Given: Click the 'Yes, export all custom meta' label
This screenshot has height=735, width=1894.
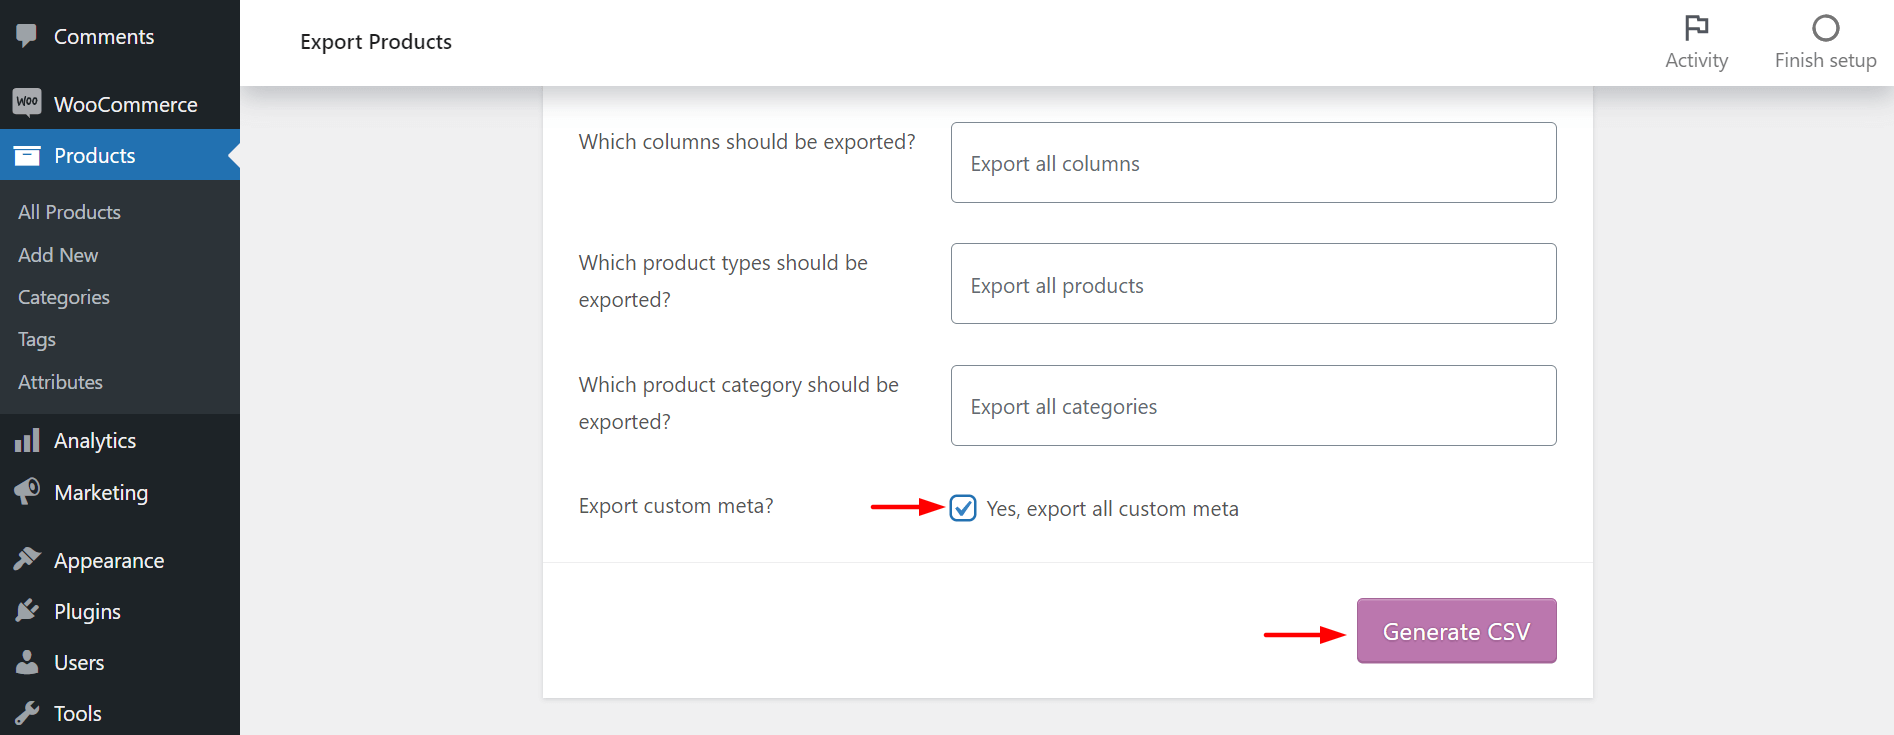Looking at the screenshot, I should (1112, 509).
